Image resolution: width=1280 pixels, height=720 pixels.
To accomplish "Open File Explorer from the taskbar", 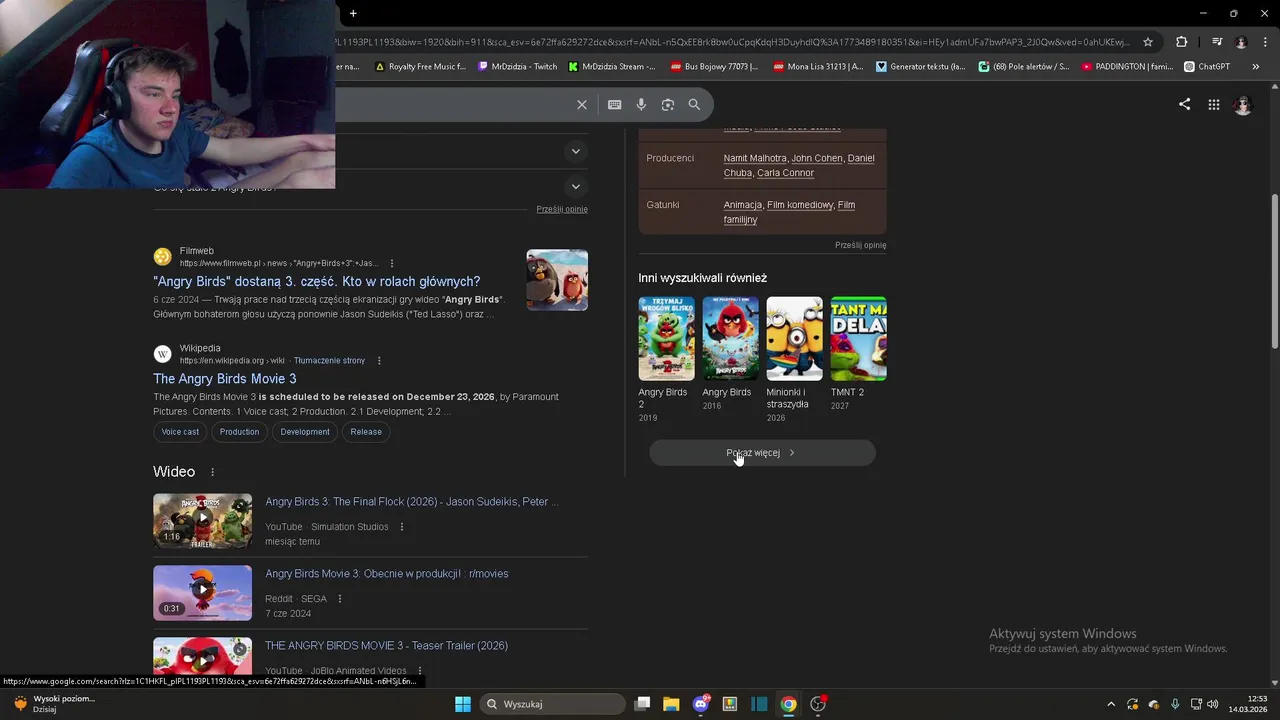I will [671, 704].
